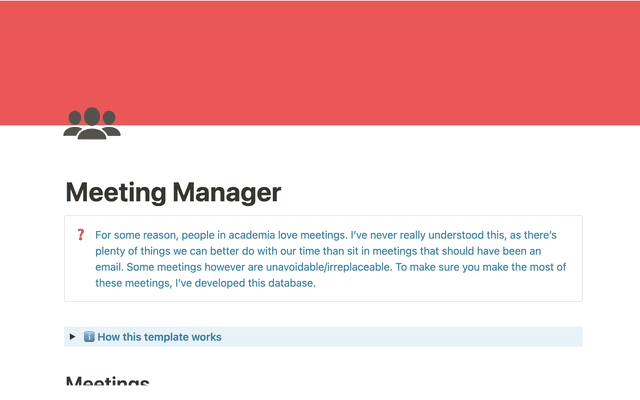Click the word "database" ending the callout
Screen dimensions: 640x400
coord(286,283)
